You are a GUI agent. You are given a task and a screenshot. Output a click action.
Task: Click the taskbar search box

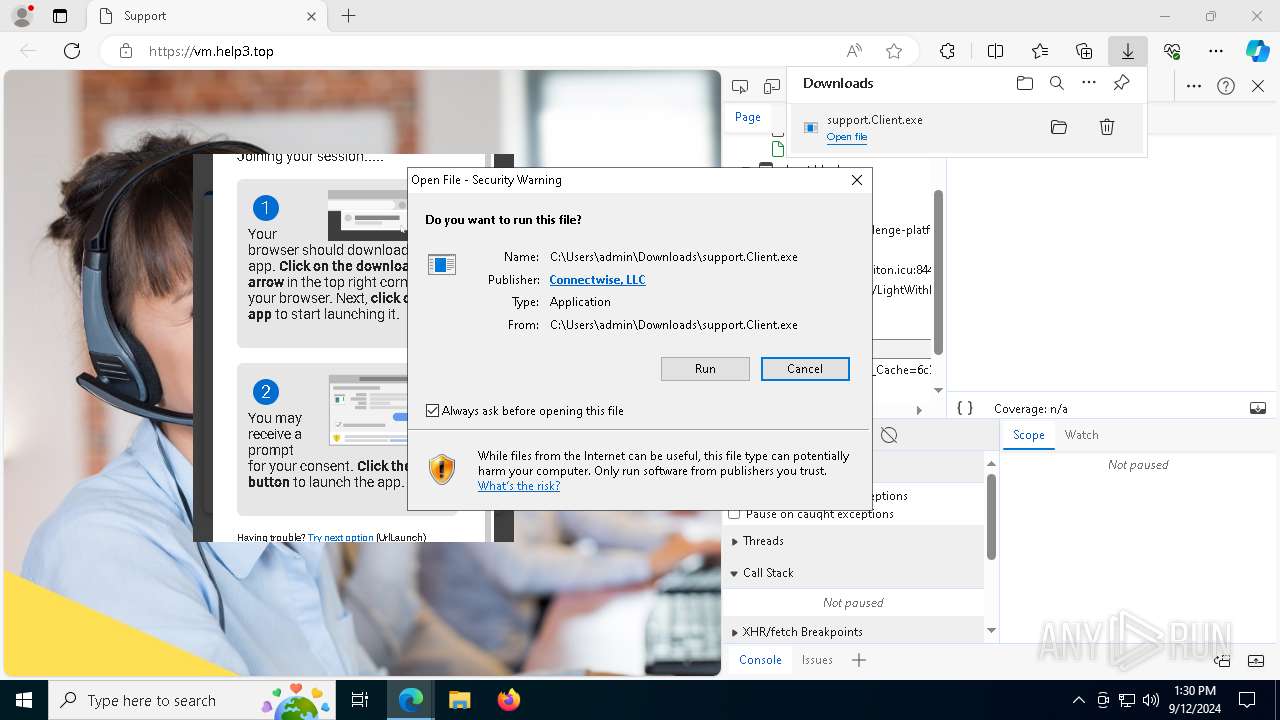coord(192,700)
